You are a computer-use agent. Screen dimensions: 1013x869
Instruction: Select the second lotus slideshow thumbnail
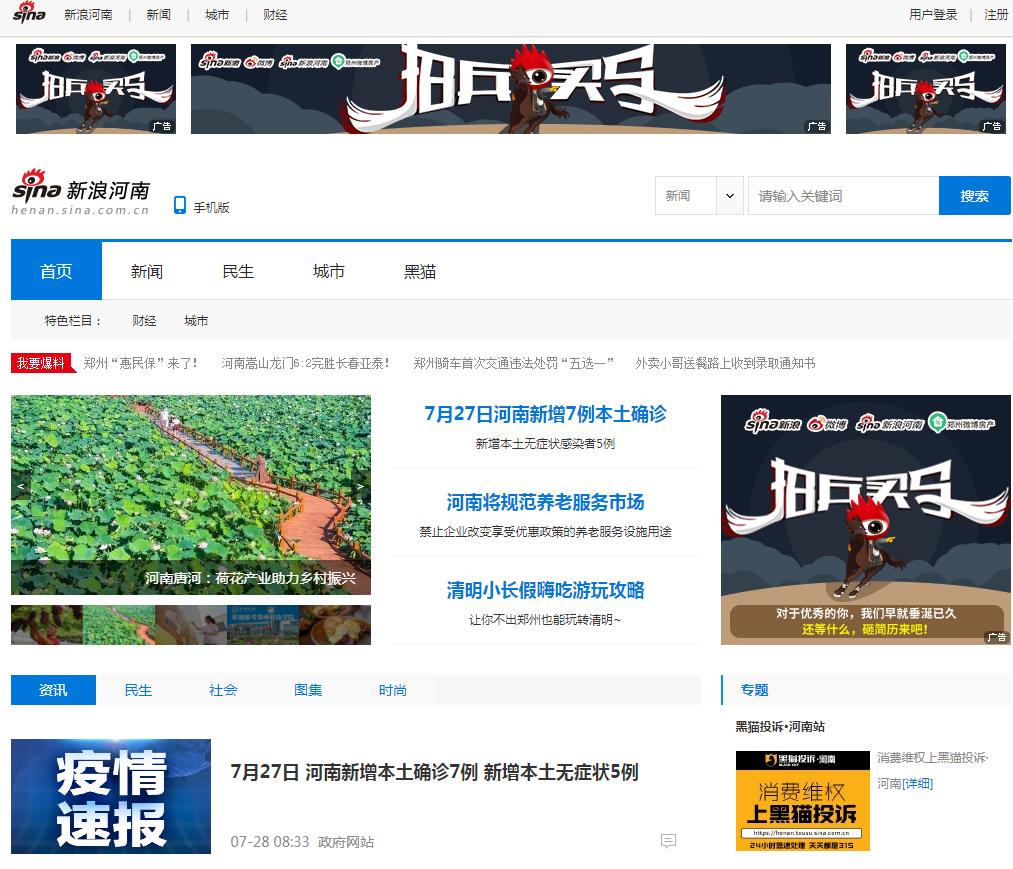tap(119, 625)
